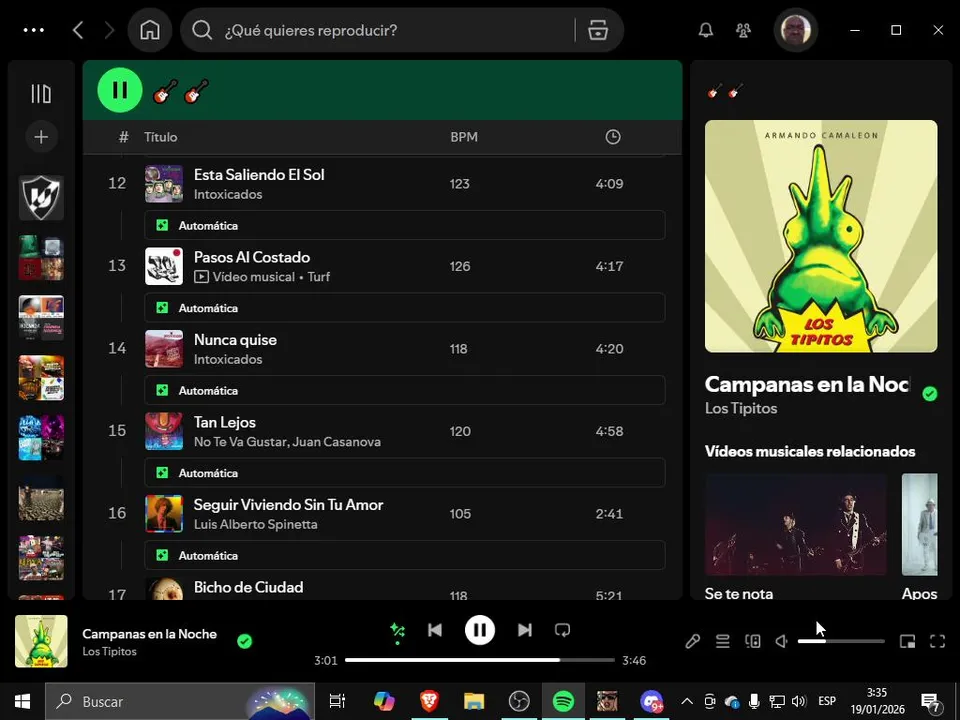This screenshot has width=960, height=720.
Task: Open the Home page icon
Action: (x=150, y=30)
